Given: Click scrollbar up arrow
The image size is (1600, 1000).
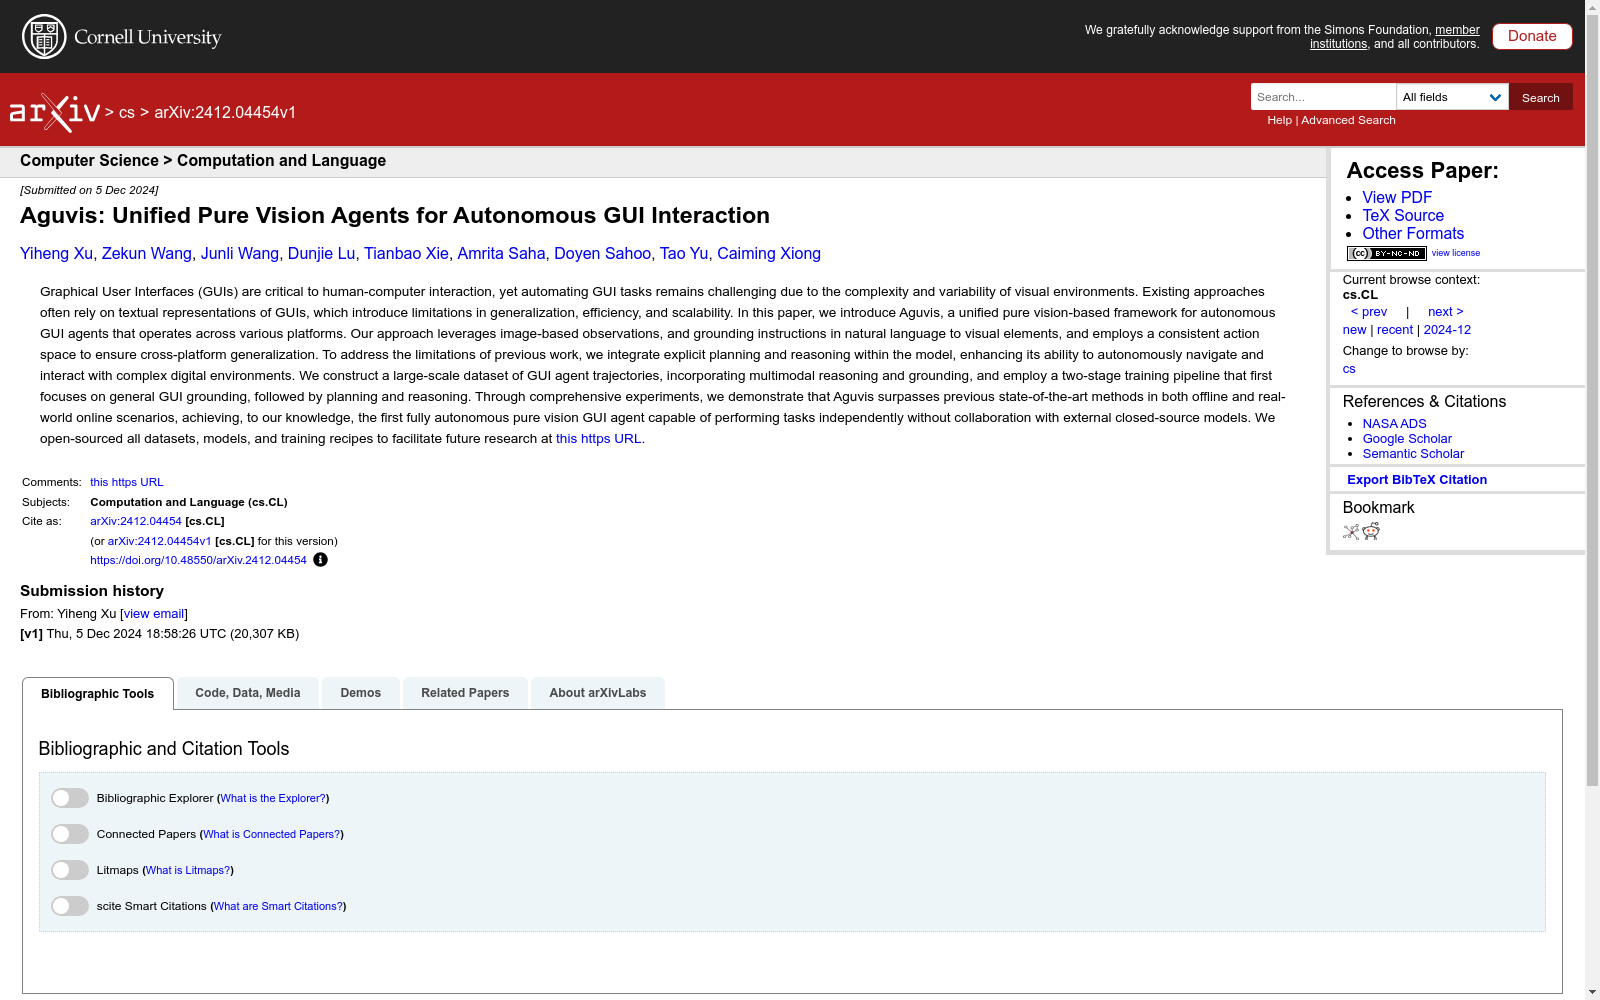Looking at the screenshot, I should coord(1592,7).
